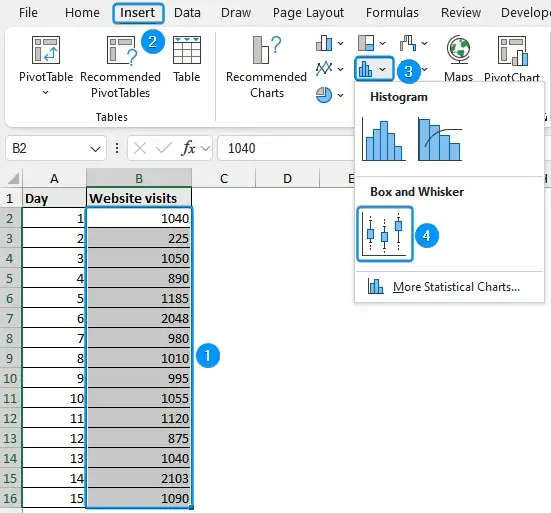The image size is (551, 513).
Task: Click cell containing 1010
Action: [139, 358]
